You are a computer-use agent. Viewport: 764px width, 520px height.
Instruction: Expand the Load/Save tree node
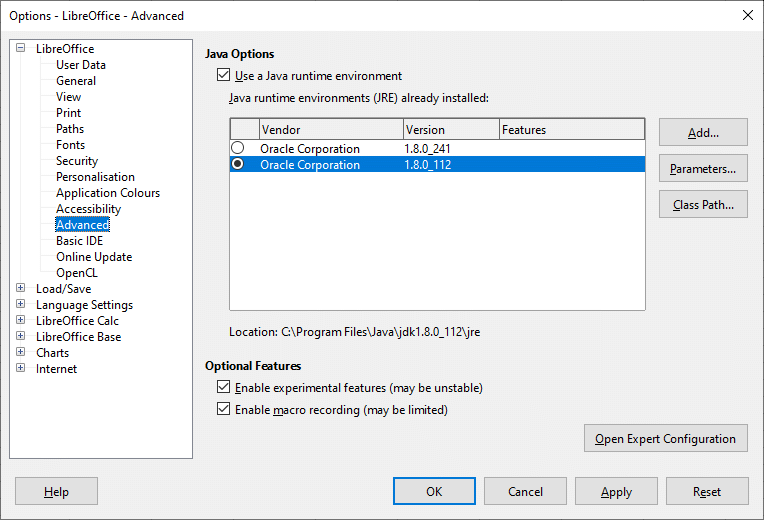click(20, 289)
